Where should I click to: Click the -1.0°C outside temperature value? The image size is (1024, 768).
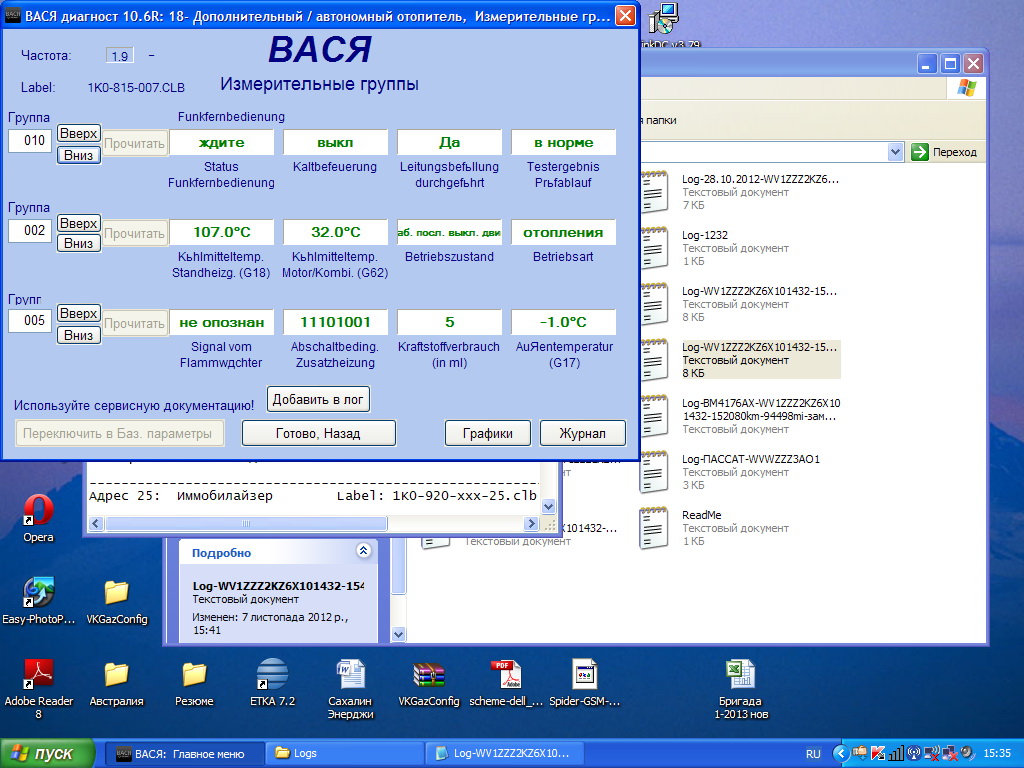click(563, 323)
